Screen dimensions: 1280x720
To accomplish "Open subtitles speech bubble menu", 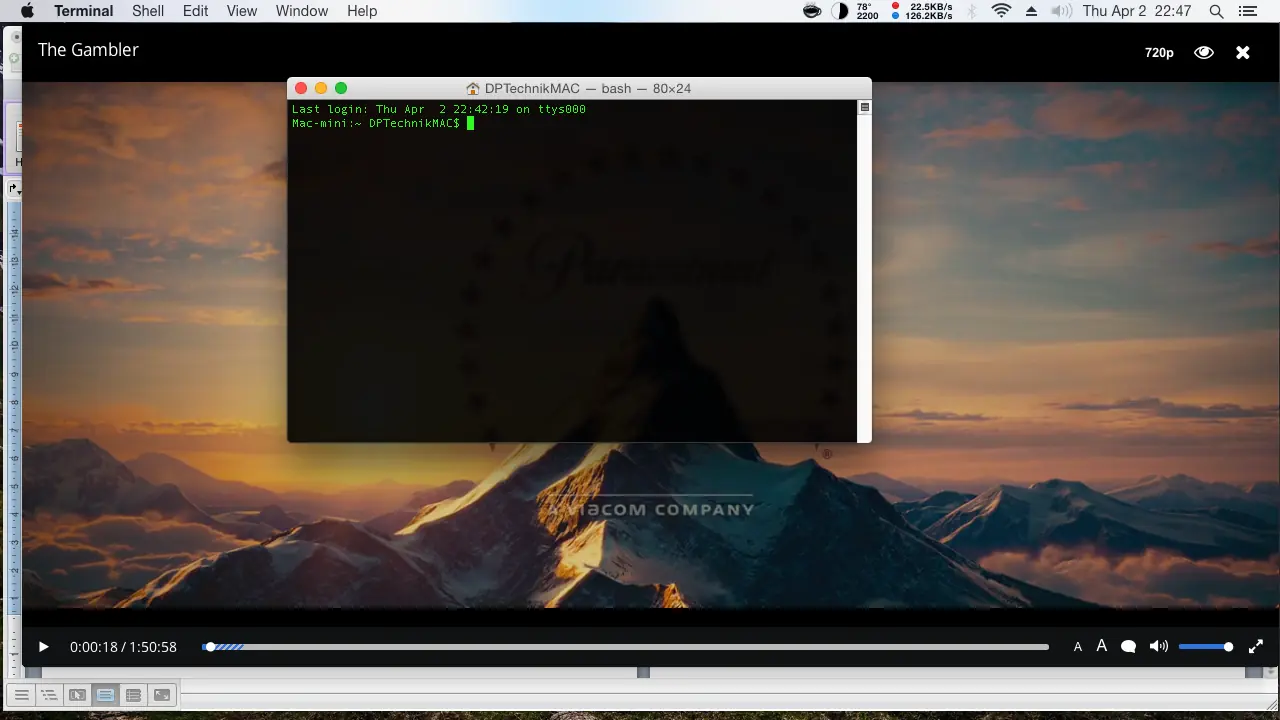I will pos(1129,646).
